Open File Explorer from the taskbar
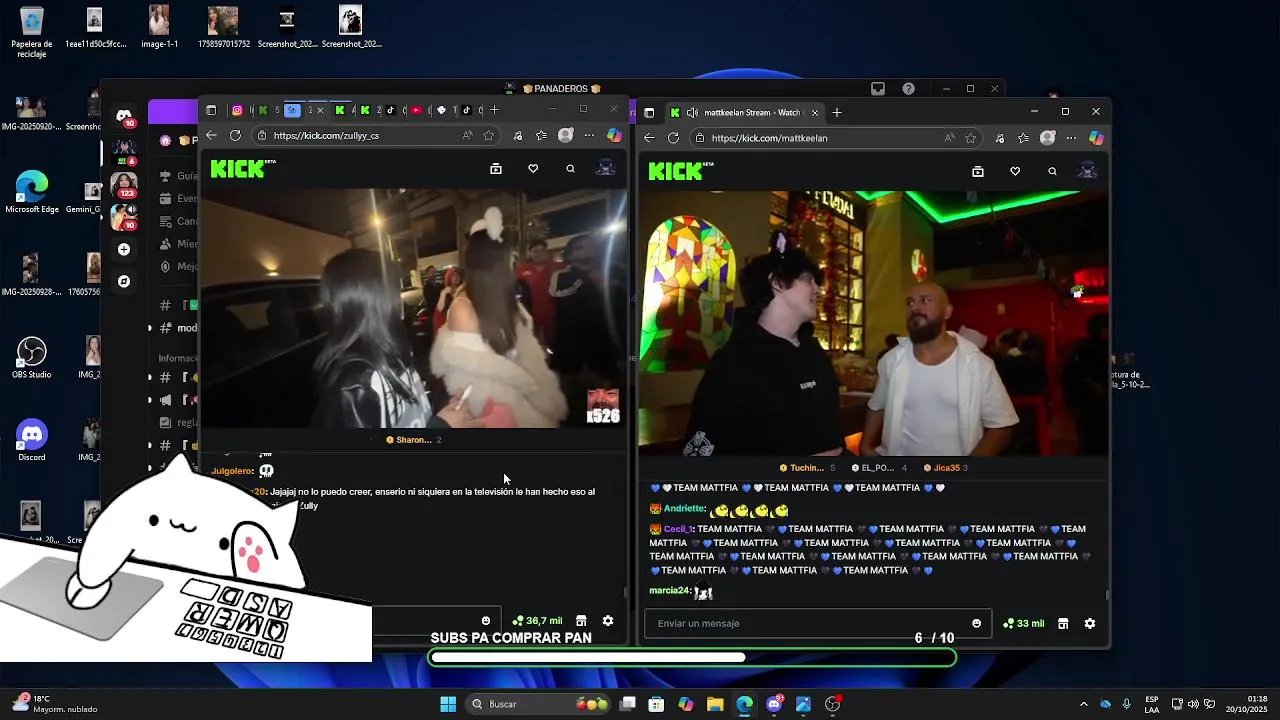Screen dimensions: 1280x720 tap(715, 704)
